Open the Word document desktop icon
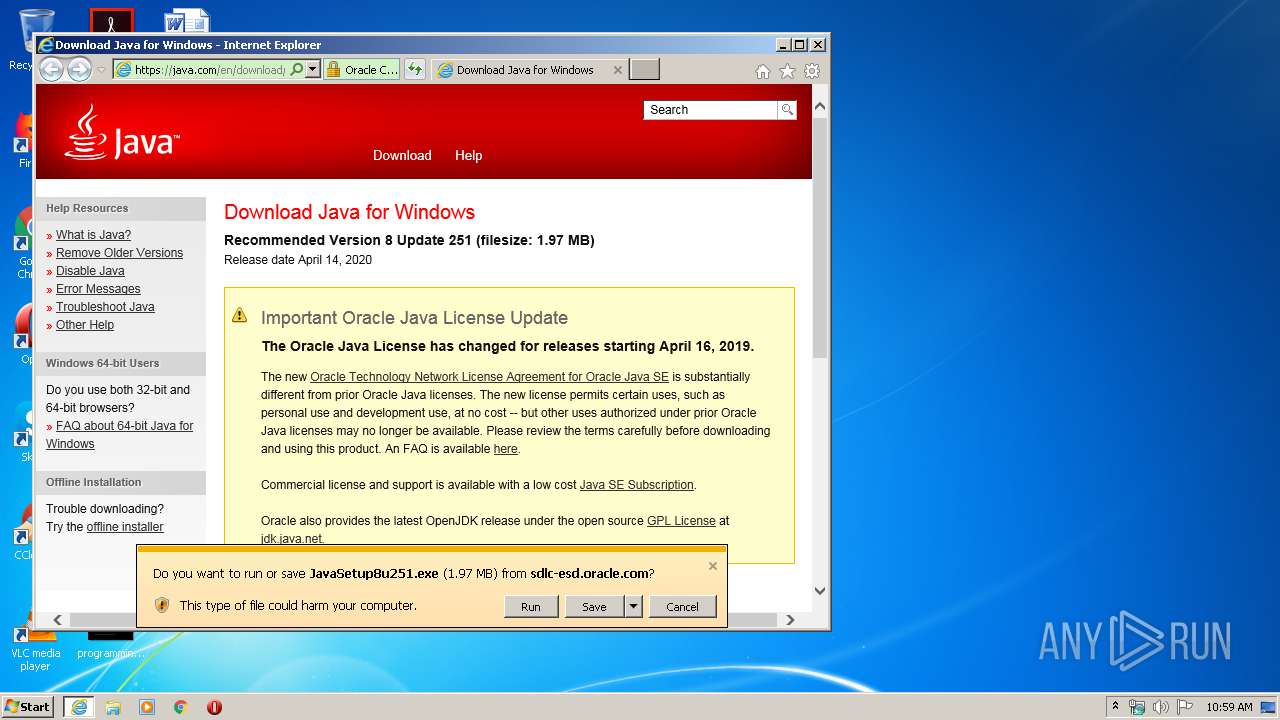This screenshot has height=720, width=1280. (x=187, y=22)
